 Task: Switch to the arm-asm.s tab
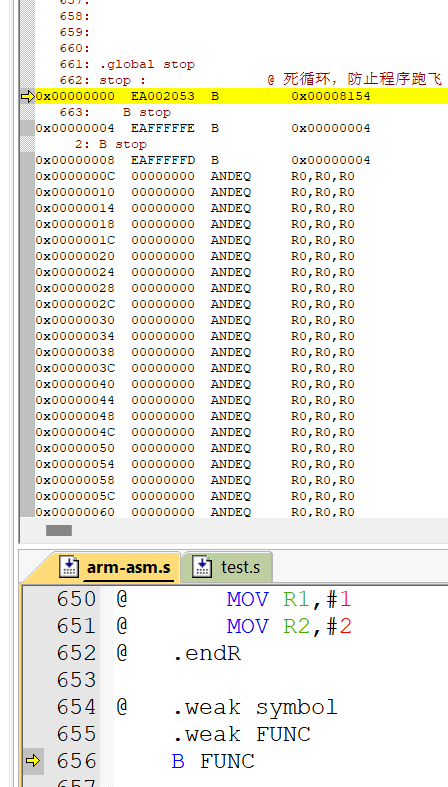[x=128, y=568]
